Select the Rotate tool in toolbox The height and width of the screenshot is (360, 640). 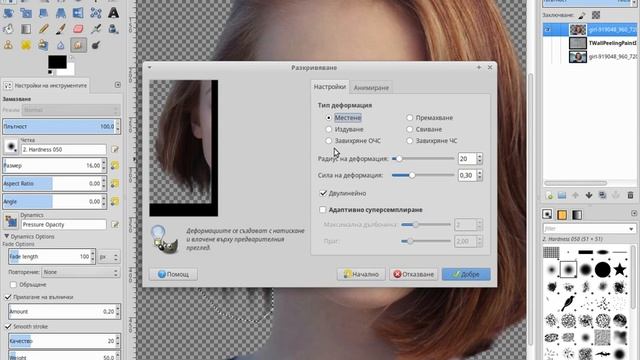tap(8, 13)
